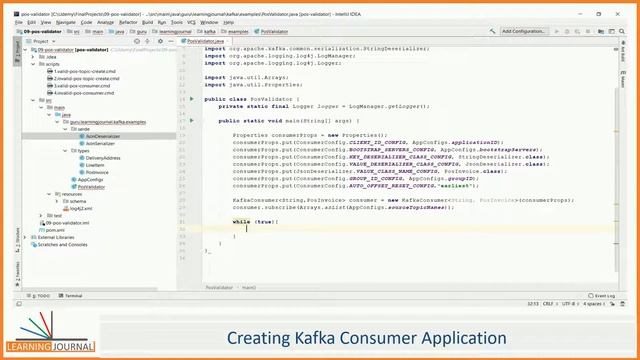Open the TODO tool window tab
The width and height of the screenshot is (640, 360).
point(38,296)
